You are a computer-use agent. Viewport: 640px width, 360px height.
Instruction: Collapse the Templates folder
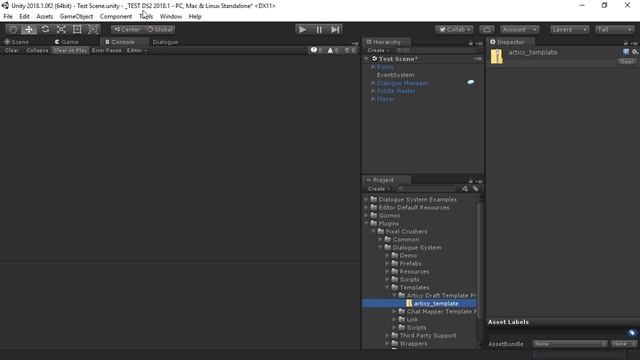(387, 287)
